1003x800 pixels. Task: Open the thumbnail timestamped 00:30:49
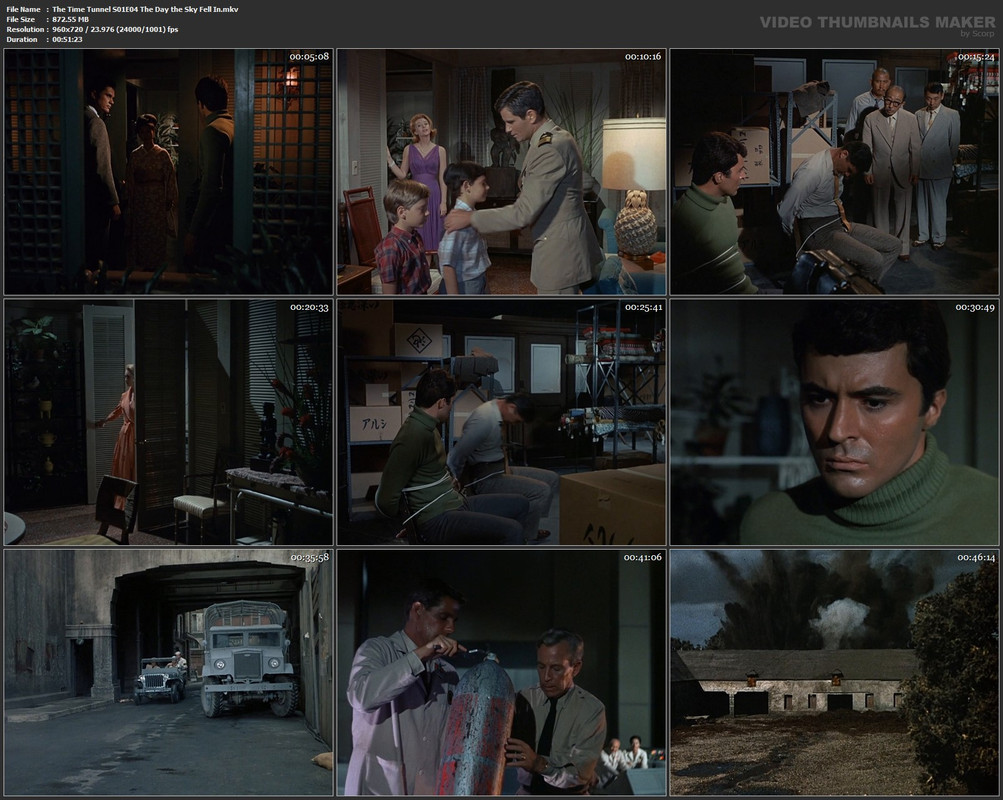(x=834, y=422)
